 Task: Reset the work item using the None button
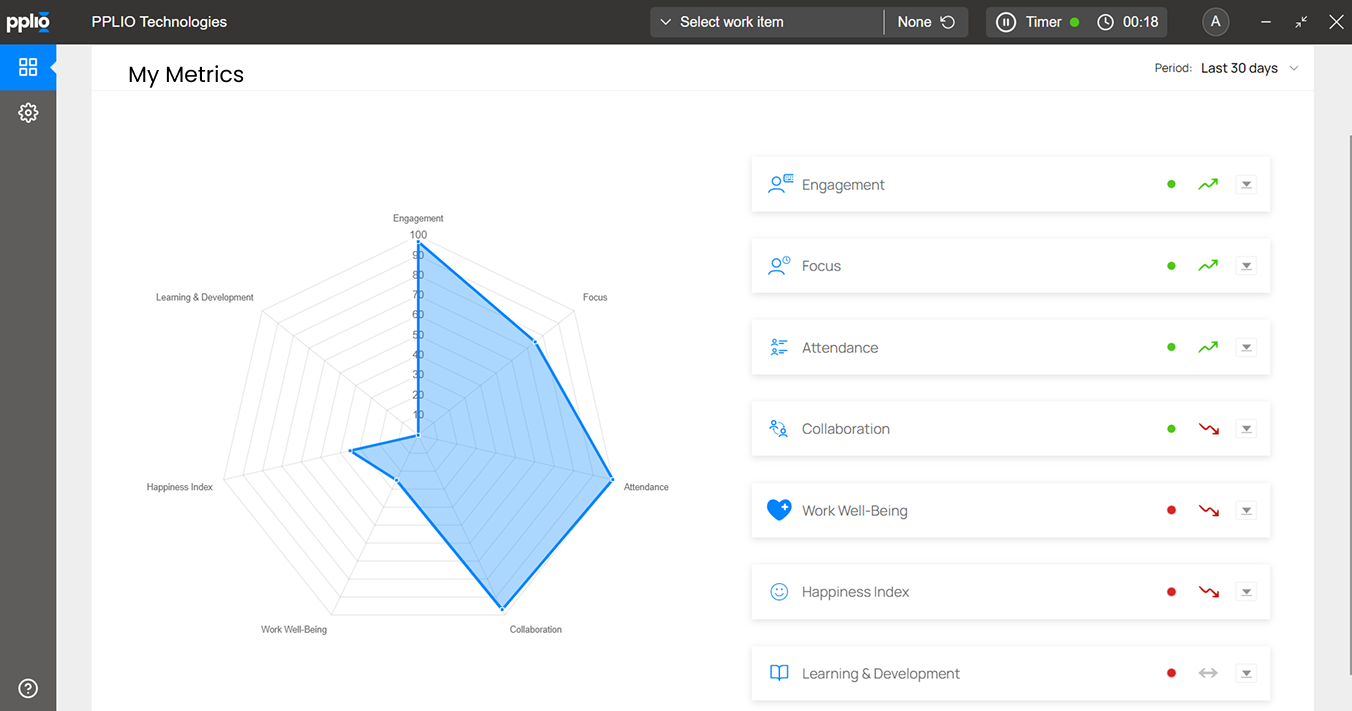(x=925, y=21)
